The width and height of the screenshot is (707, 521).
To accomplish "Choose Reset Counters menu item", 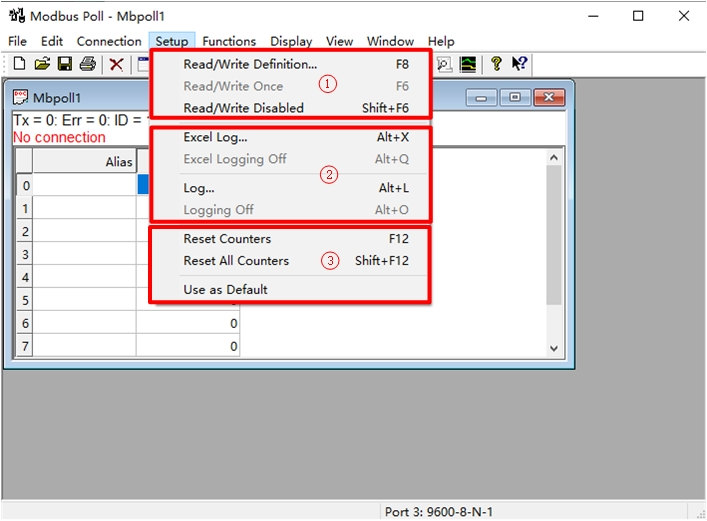I will pyautogui.click(x=290, y=239).
